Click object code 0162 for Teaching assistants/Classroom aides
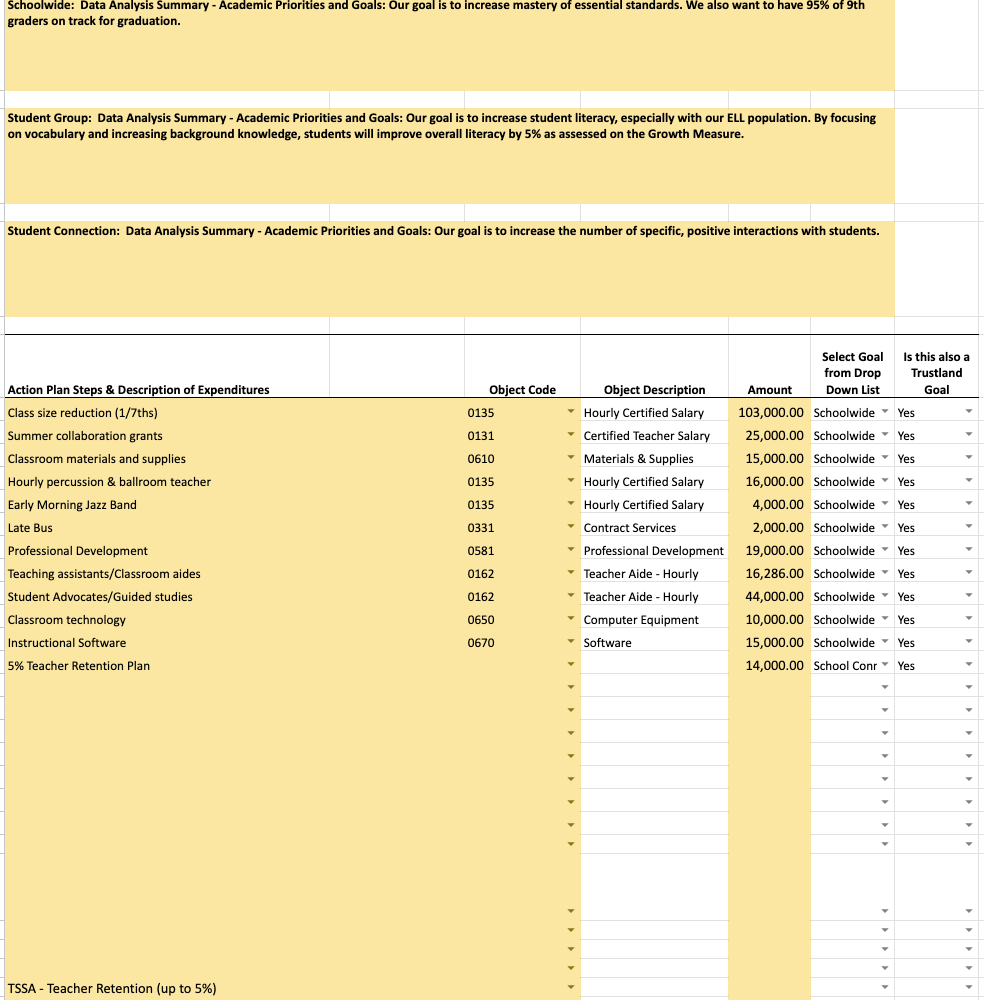The image size is (984, 1000). [x=481, y=573]
